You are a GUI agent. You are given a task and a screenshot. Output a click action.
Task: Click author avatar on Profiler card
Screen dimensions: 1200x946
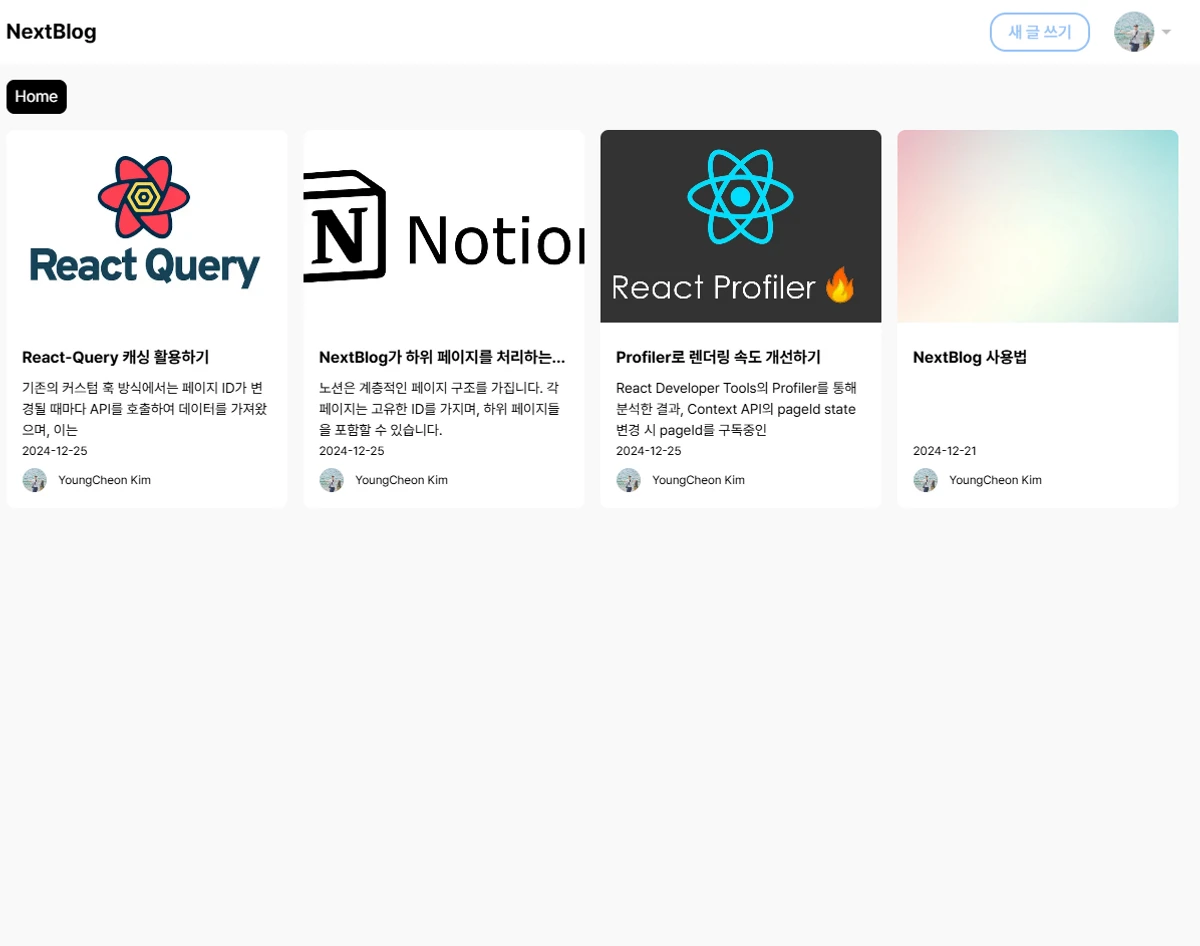628,480
